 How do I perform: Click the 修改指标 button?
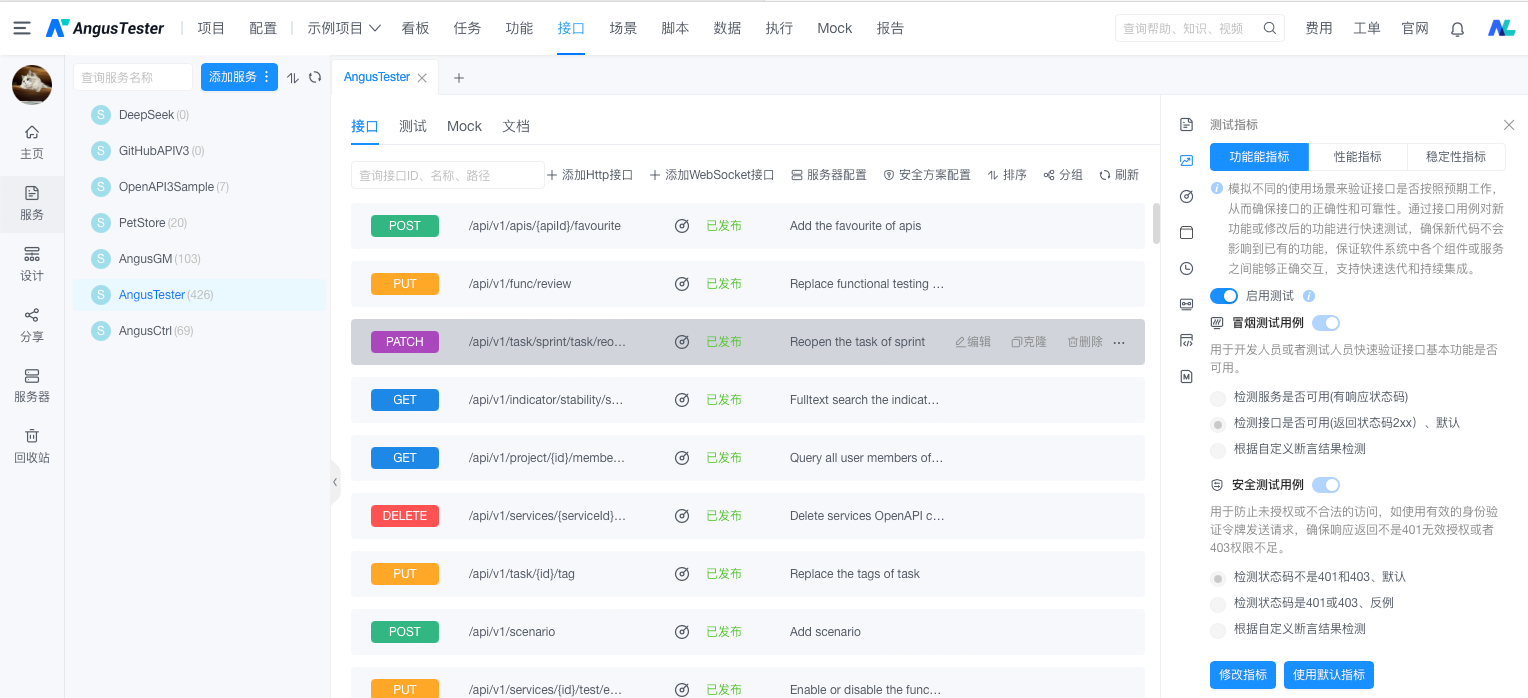coord(1243,675)
